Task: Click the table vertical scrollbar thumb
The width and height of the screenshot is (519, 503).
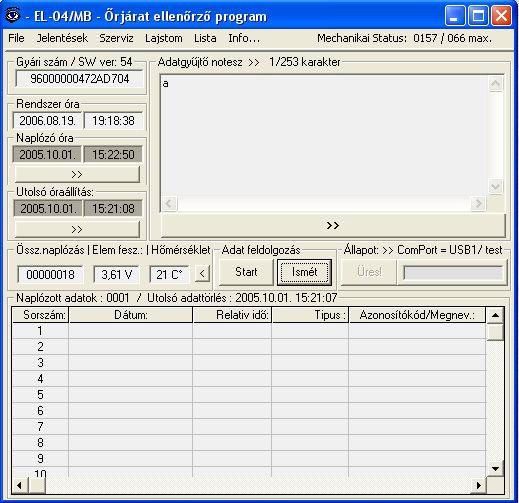Action: click(495, 332)
